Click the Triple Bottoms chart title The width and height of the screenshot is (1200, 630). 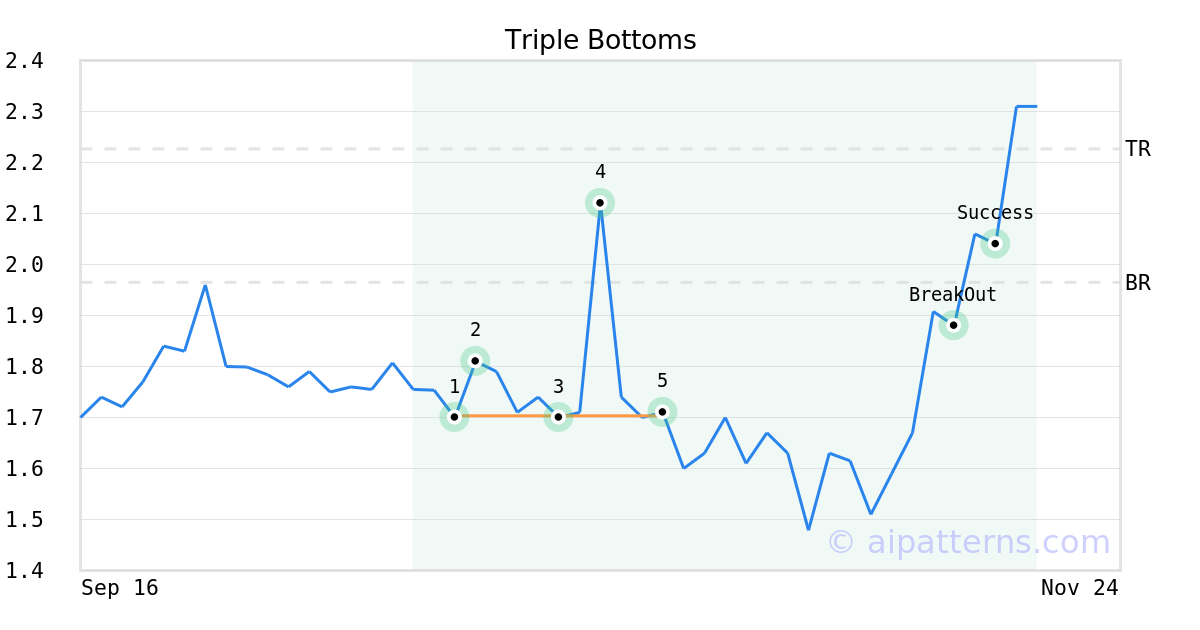(x=600, y=40)
